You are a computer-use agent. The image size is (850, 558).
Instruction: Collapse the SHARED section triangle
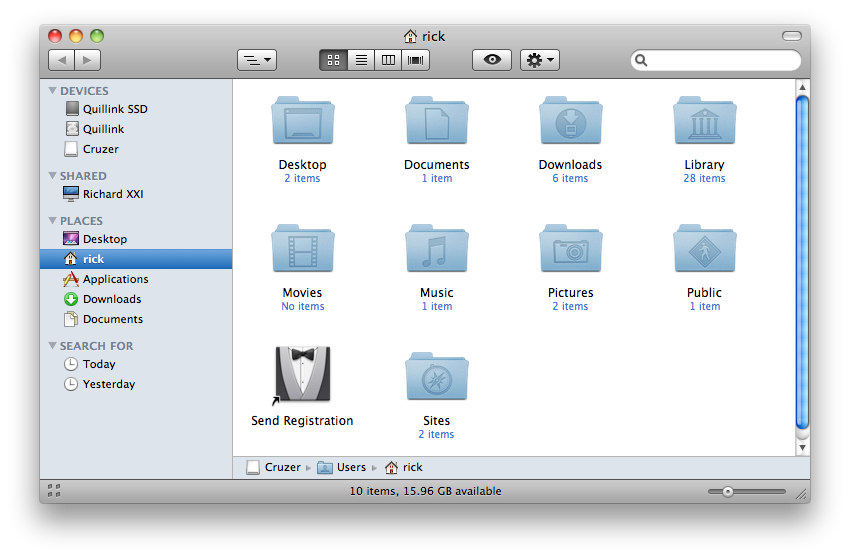(x=53, y=176)
